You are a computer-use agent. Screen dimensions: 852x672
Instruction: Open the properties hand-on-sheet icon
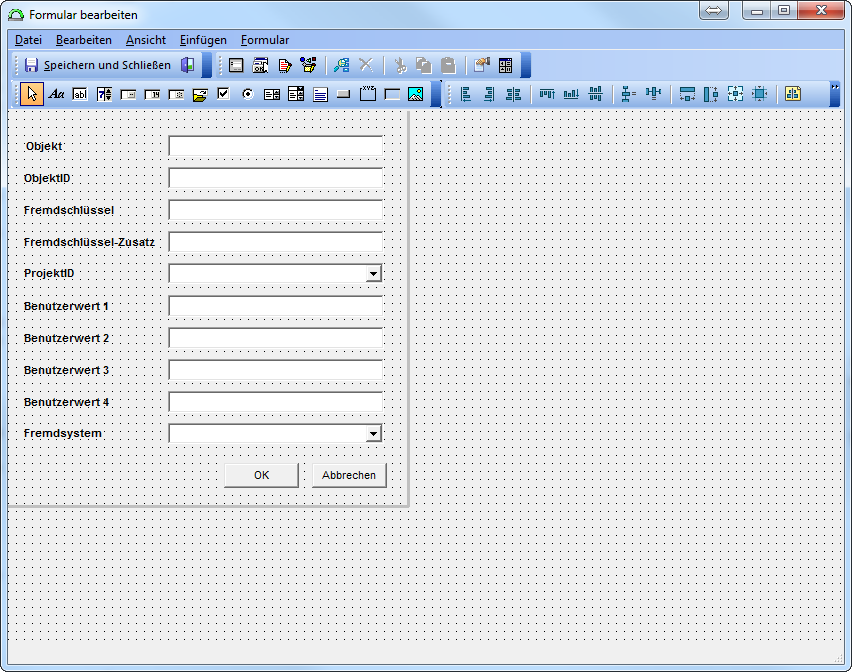[x=481, y=65]
